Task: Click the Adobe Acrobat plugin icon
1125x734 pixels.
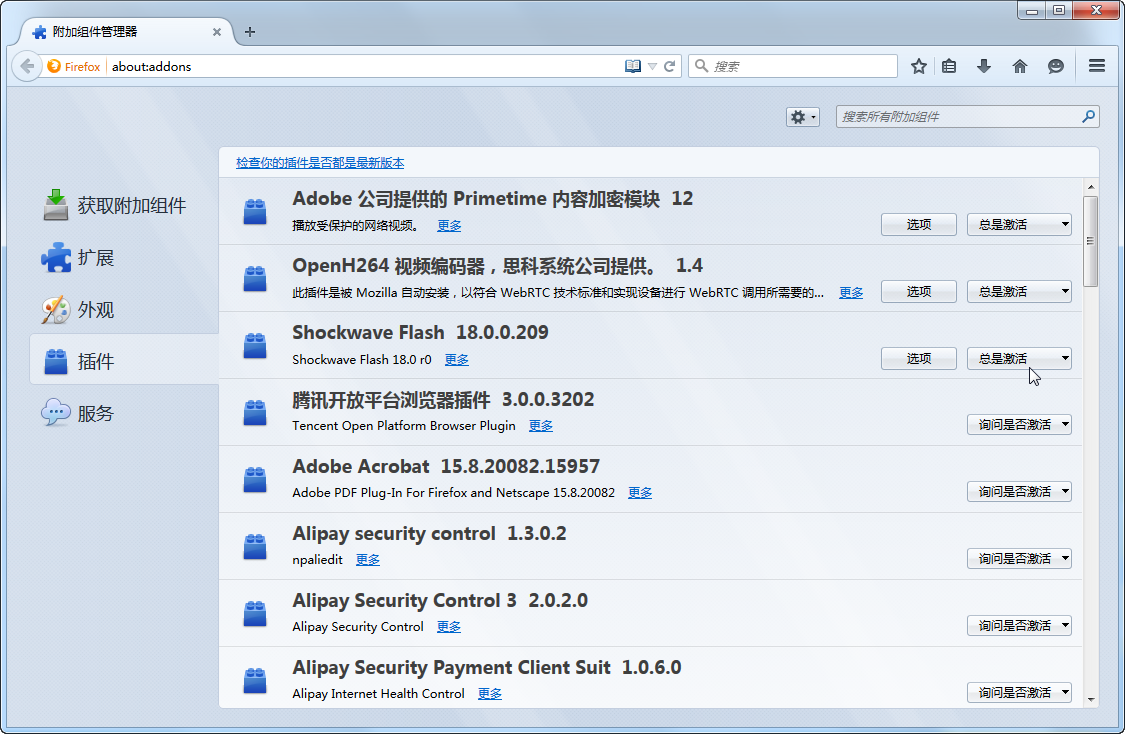Action: (255, 479)
